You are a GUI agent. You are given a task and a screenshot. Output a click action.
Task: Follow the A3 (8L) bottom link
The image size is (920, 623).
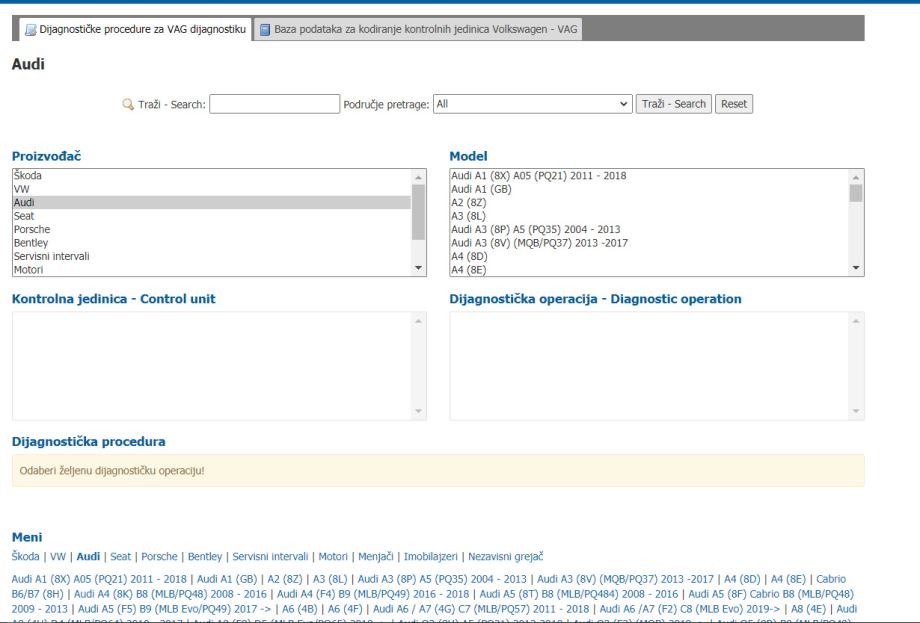pos(330,579)
